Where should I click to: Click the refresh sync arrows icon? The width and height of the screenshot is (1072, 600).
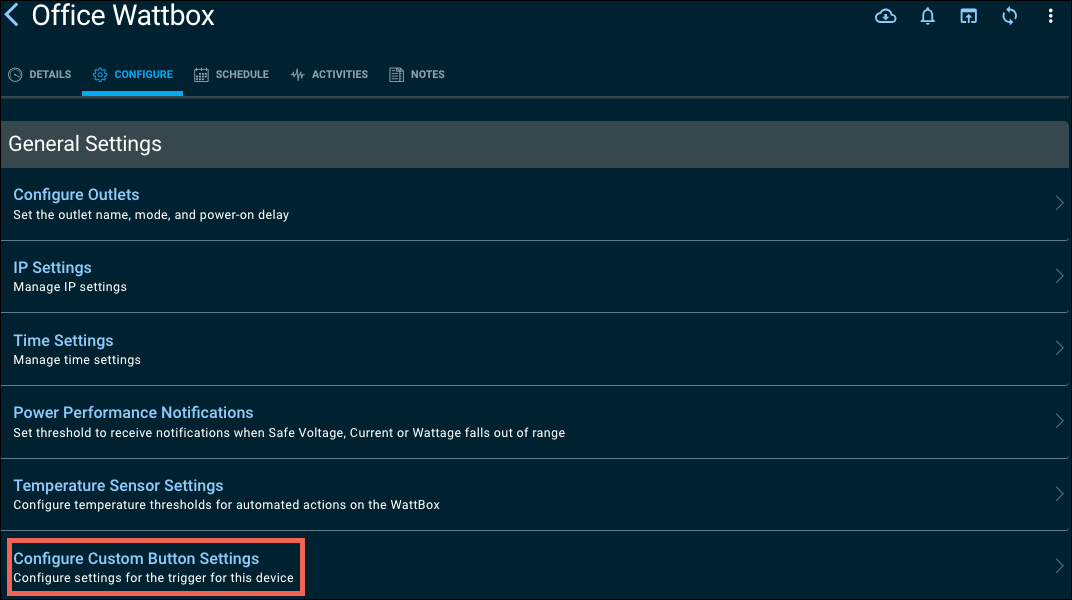point(1009,16)
